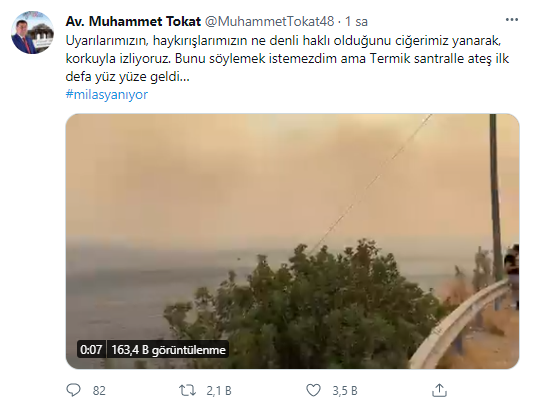Open the #milasyanıyor hashtag link
The height and width of the screenshot is (406, 535).
point(107,95)
